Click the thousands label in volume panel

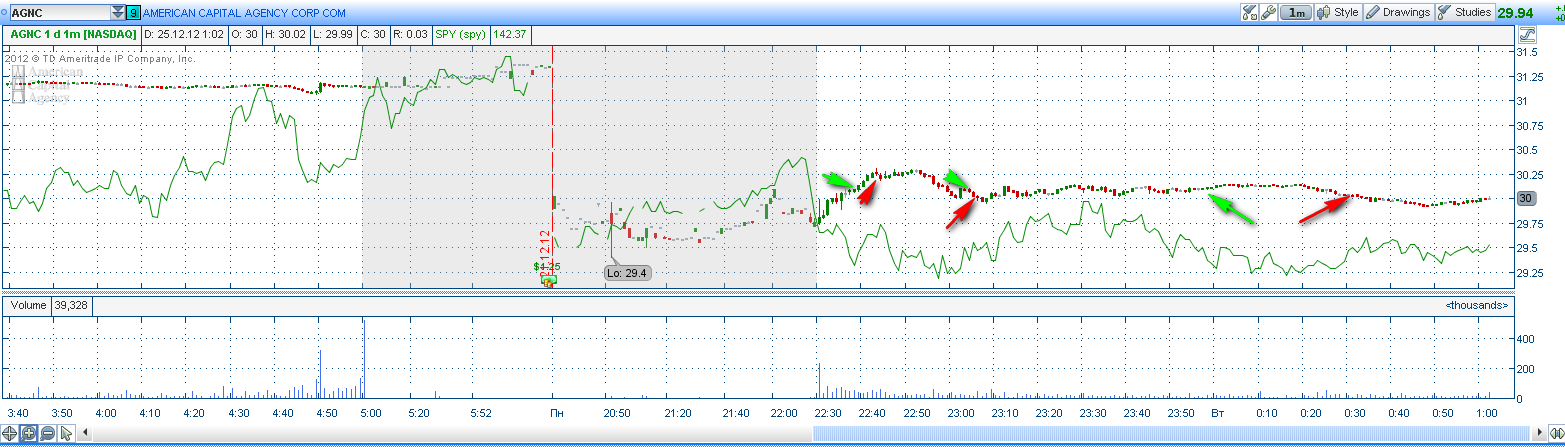point(1476,305)
